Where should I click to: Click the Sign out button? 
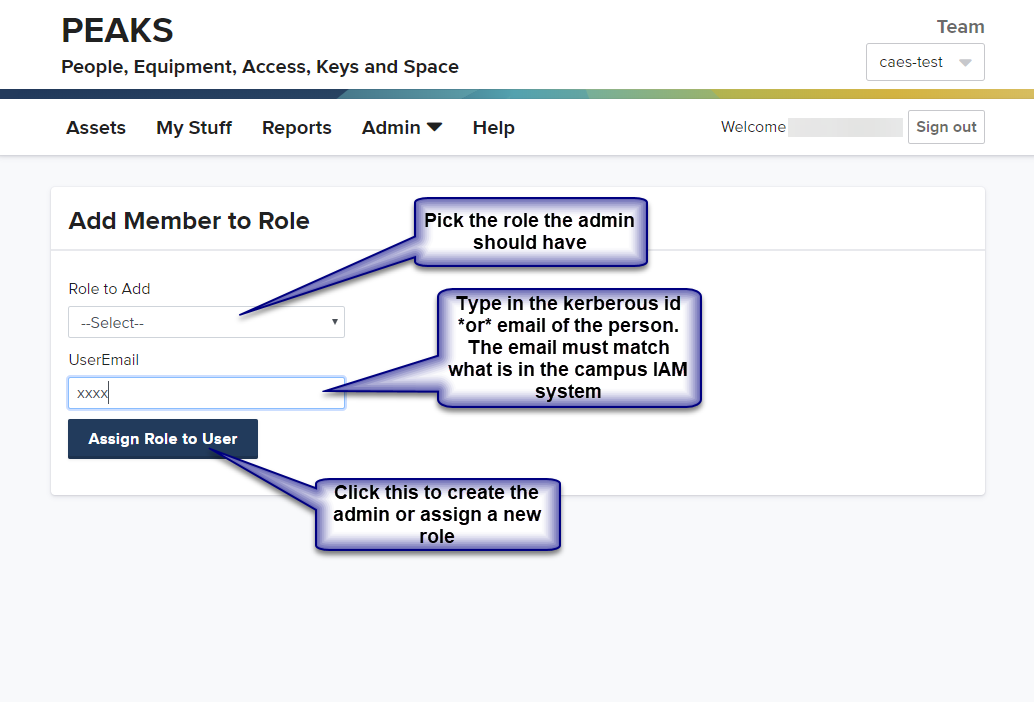(945, 126)
